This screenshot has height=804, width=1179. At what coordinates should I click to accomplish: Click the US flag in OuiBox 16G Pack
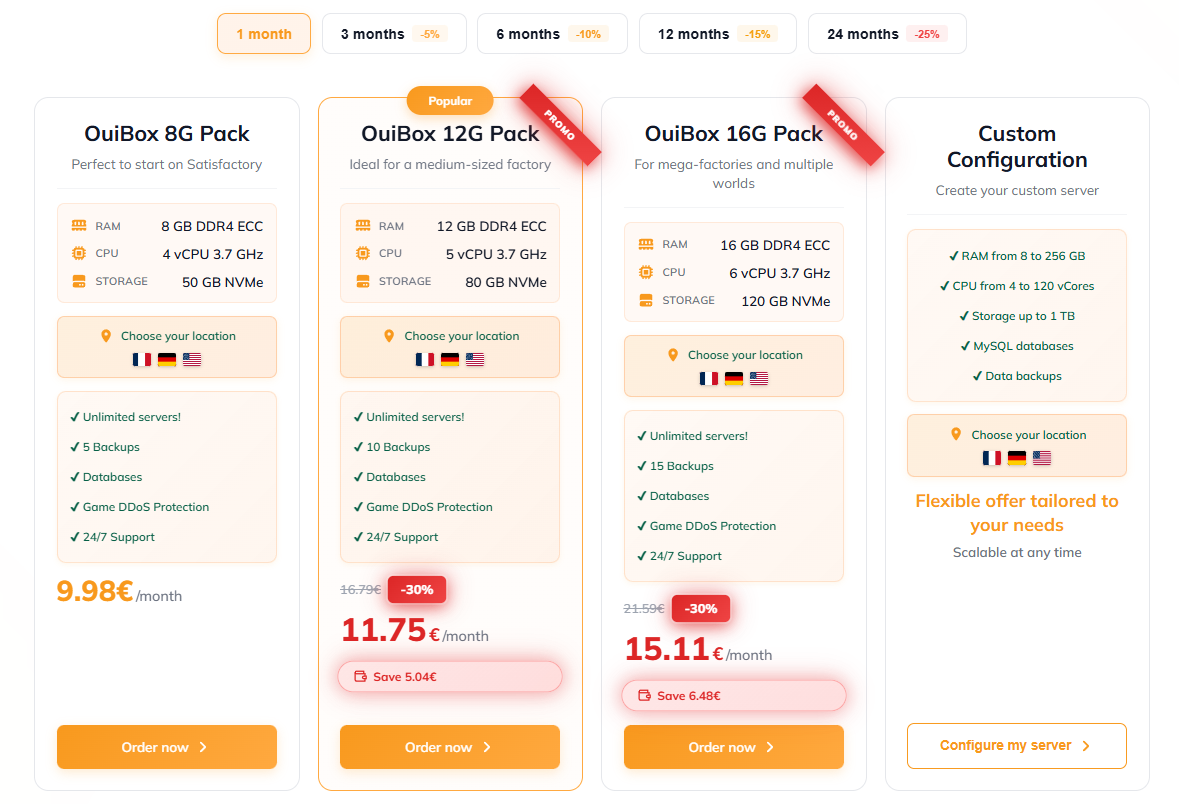(x=759, y=378)
